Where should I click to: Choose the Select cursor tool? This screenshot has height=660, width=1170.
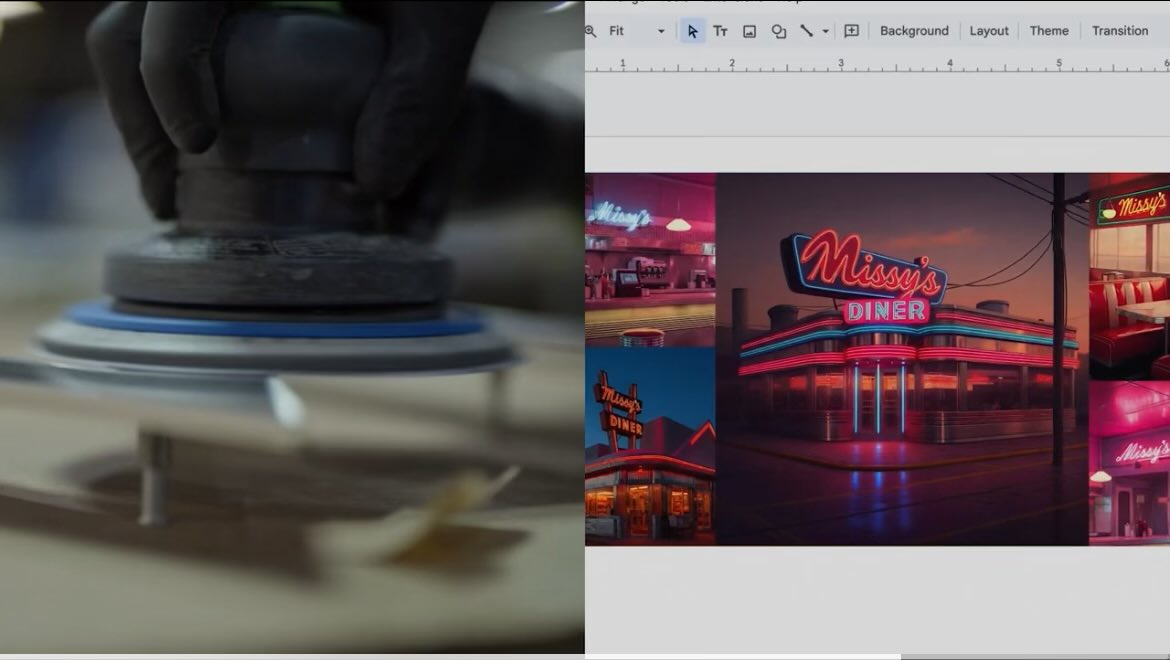click(692, 31)
